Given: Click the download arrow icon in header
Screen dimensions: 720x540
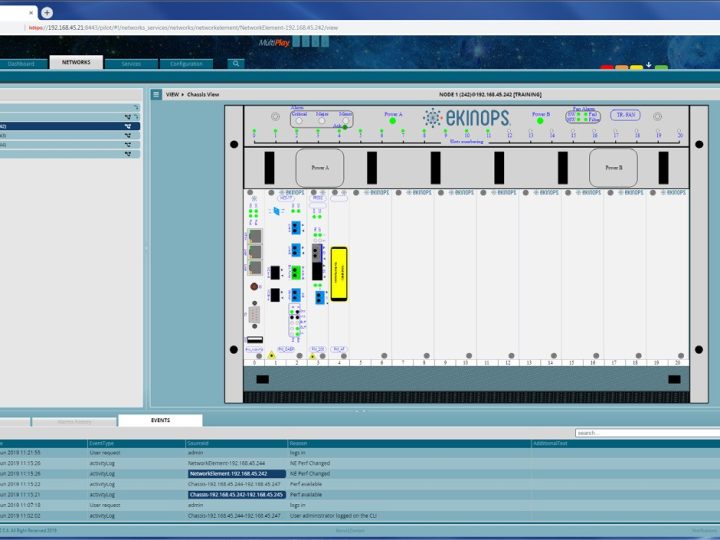Looking at the screenshot, I should click(648, 65).
